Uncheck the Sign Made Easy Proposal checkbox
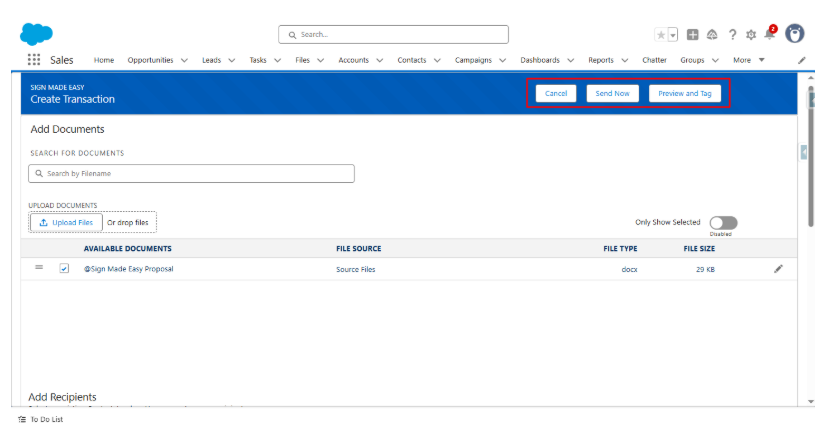Viewport: 839px width, 438px height. [x=64, y=268]
